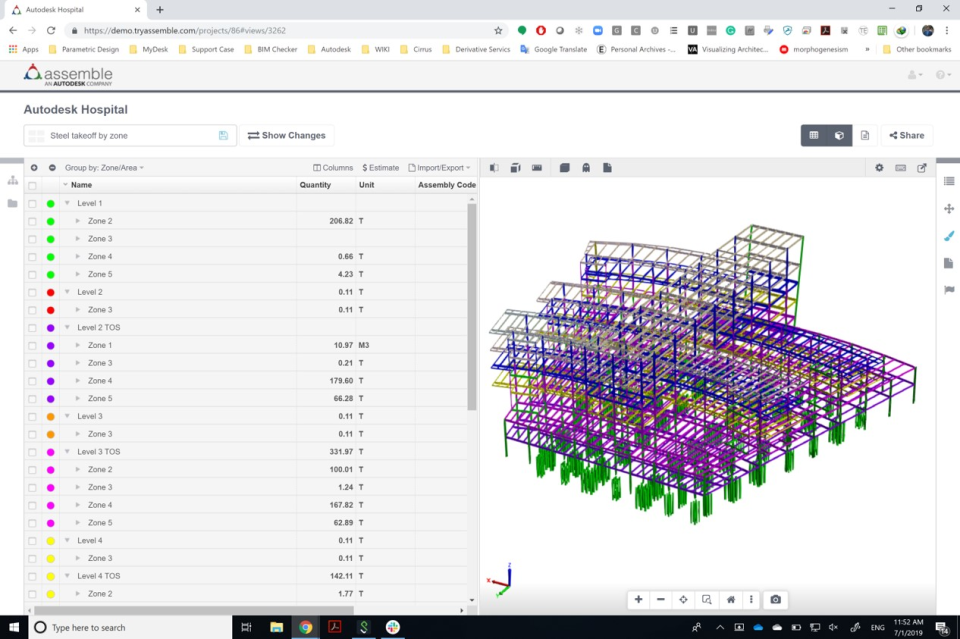Click the Show Changes button

pos(287,135)
